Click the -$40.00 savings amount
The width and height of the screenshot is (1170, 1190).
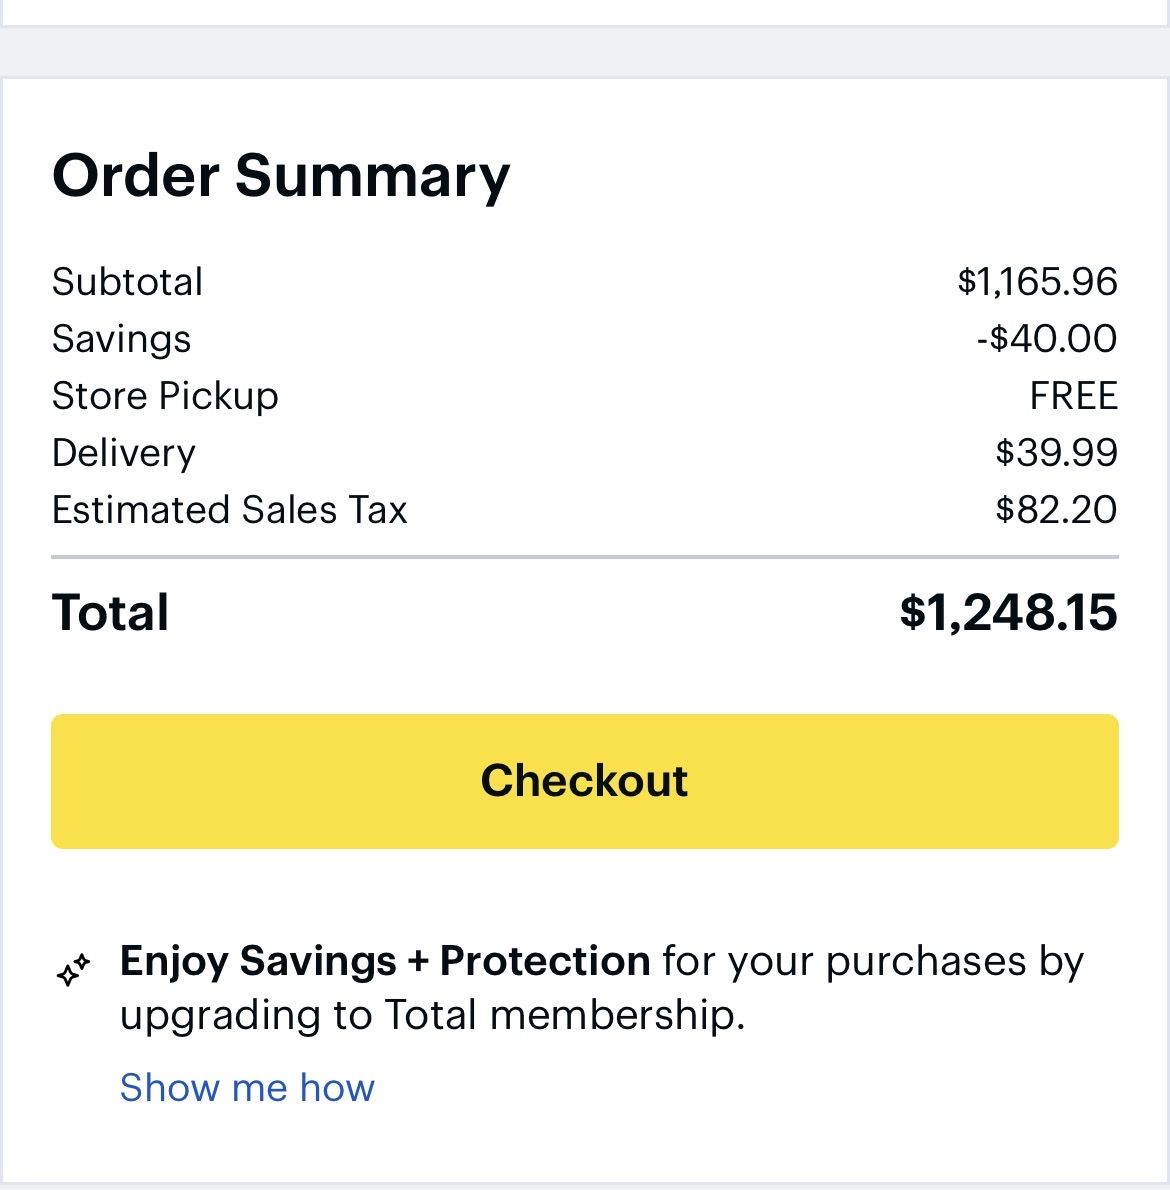click(x=1046, y=339)
